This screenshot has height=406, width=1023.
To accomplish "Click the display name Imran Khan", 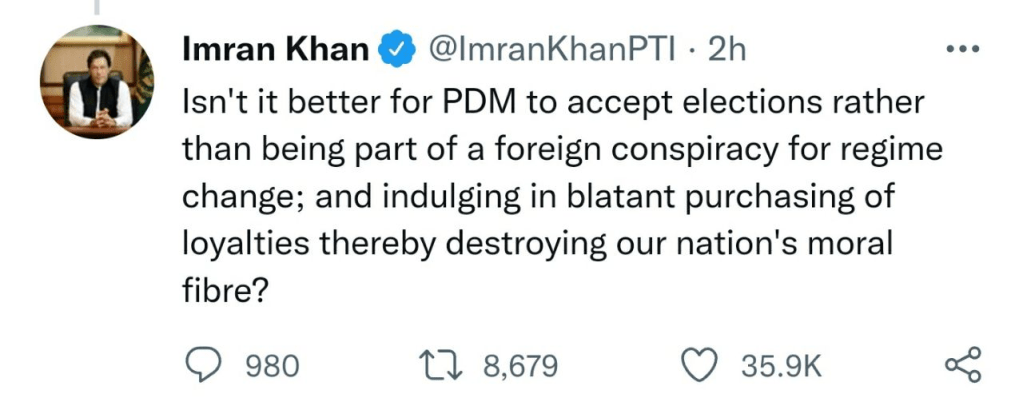I will (276, 49).
